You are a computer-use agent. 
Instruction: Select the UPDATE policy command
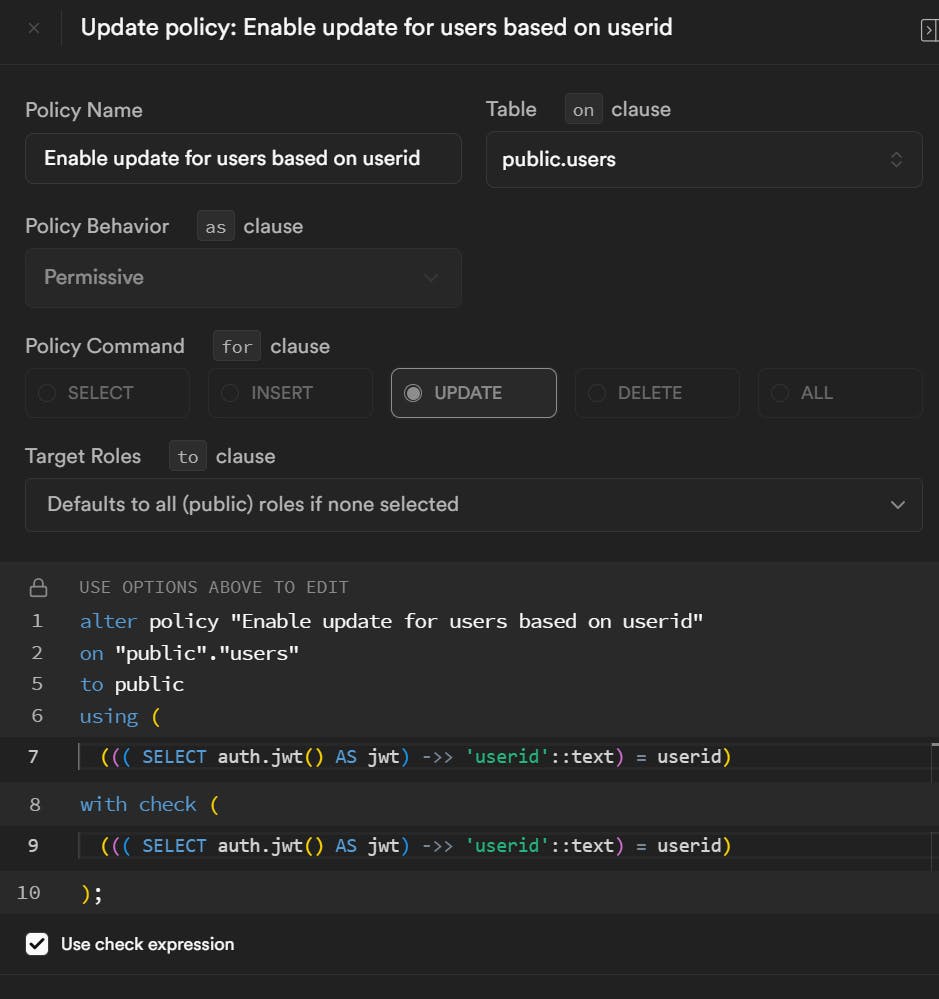tap(473, 393)
